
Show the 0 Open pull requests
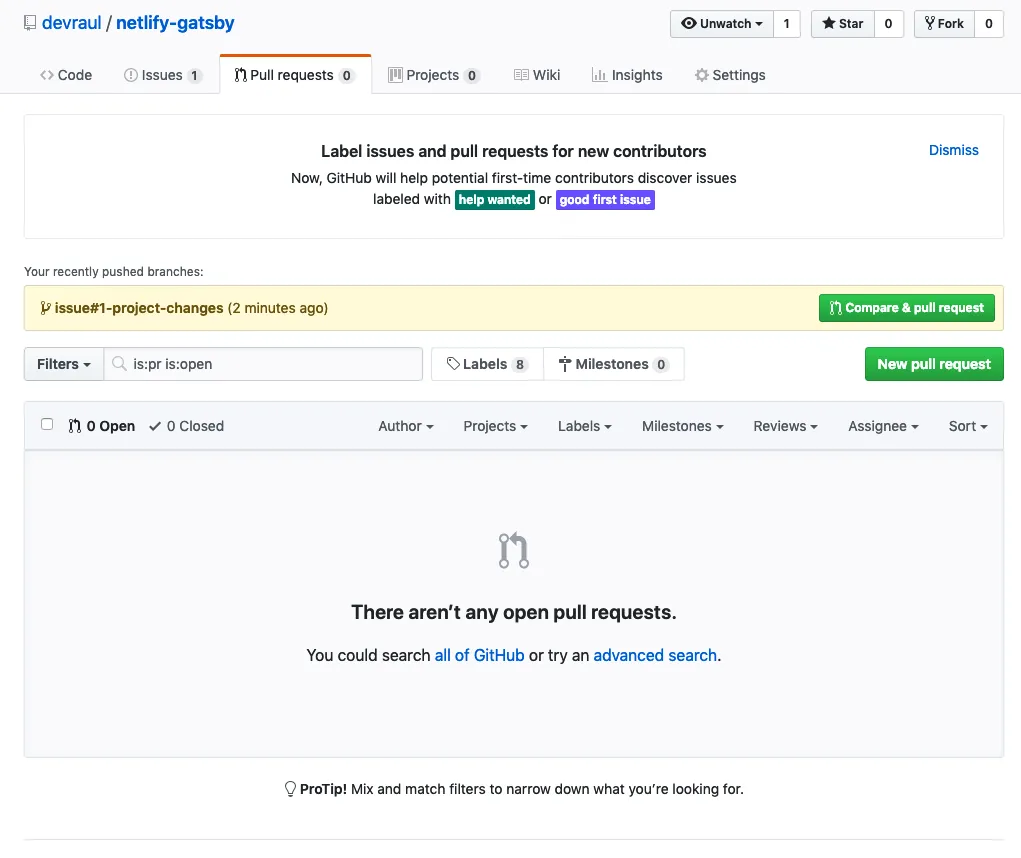point(102,426)
